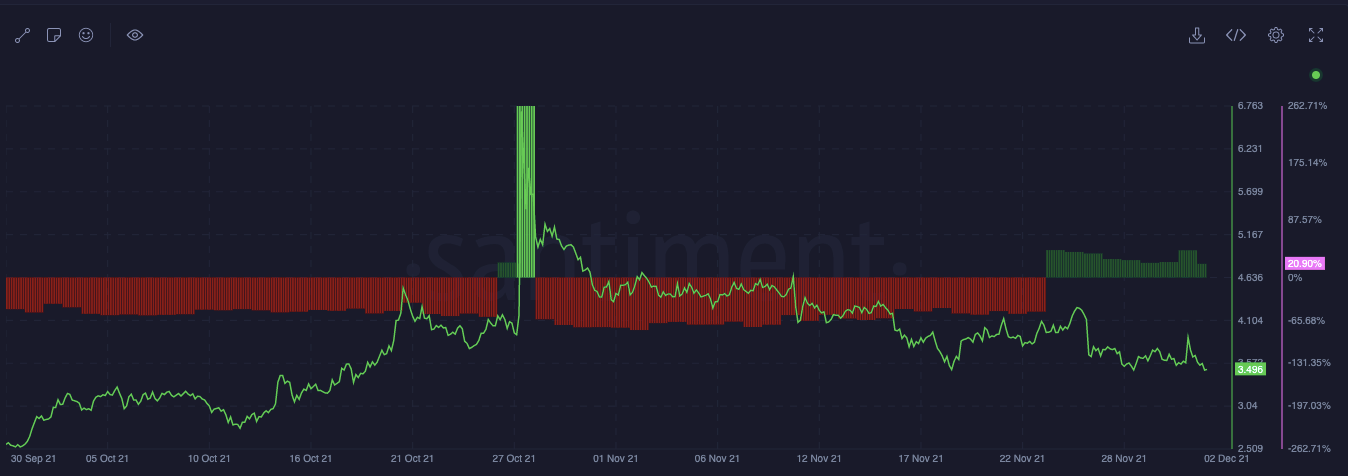Viewport: 1348px width, 476px height.
Task: Click the 0% baseline axis label
Action: 1295,277
